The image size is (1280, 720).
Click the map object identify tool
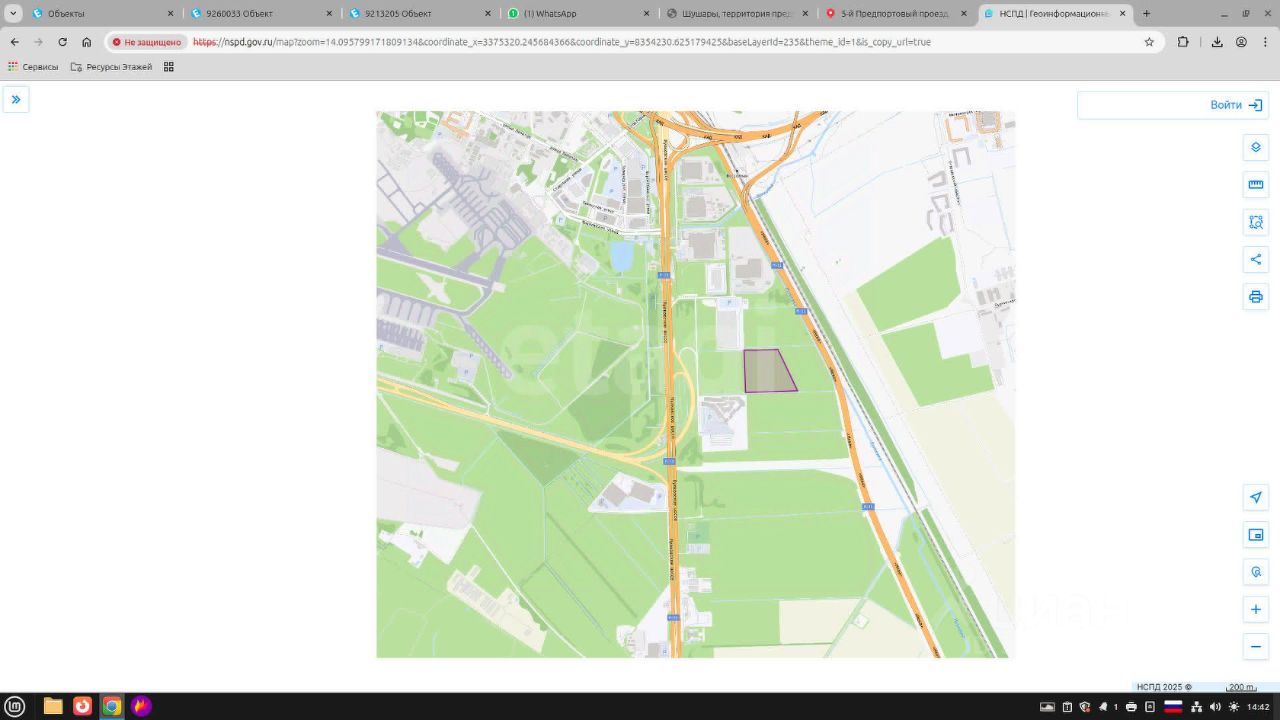pyautogui.click(x=1255, y=572)
